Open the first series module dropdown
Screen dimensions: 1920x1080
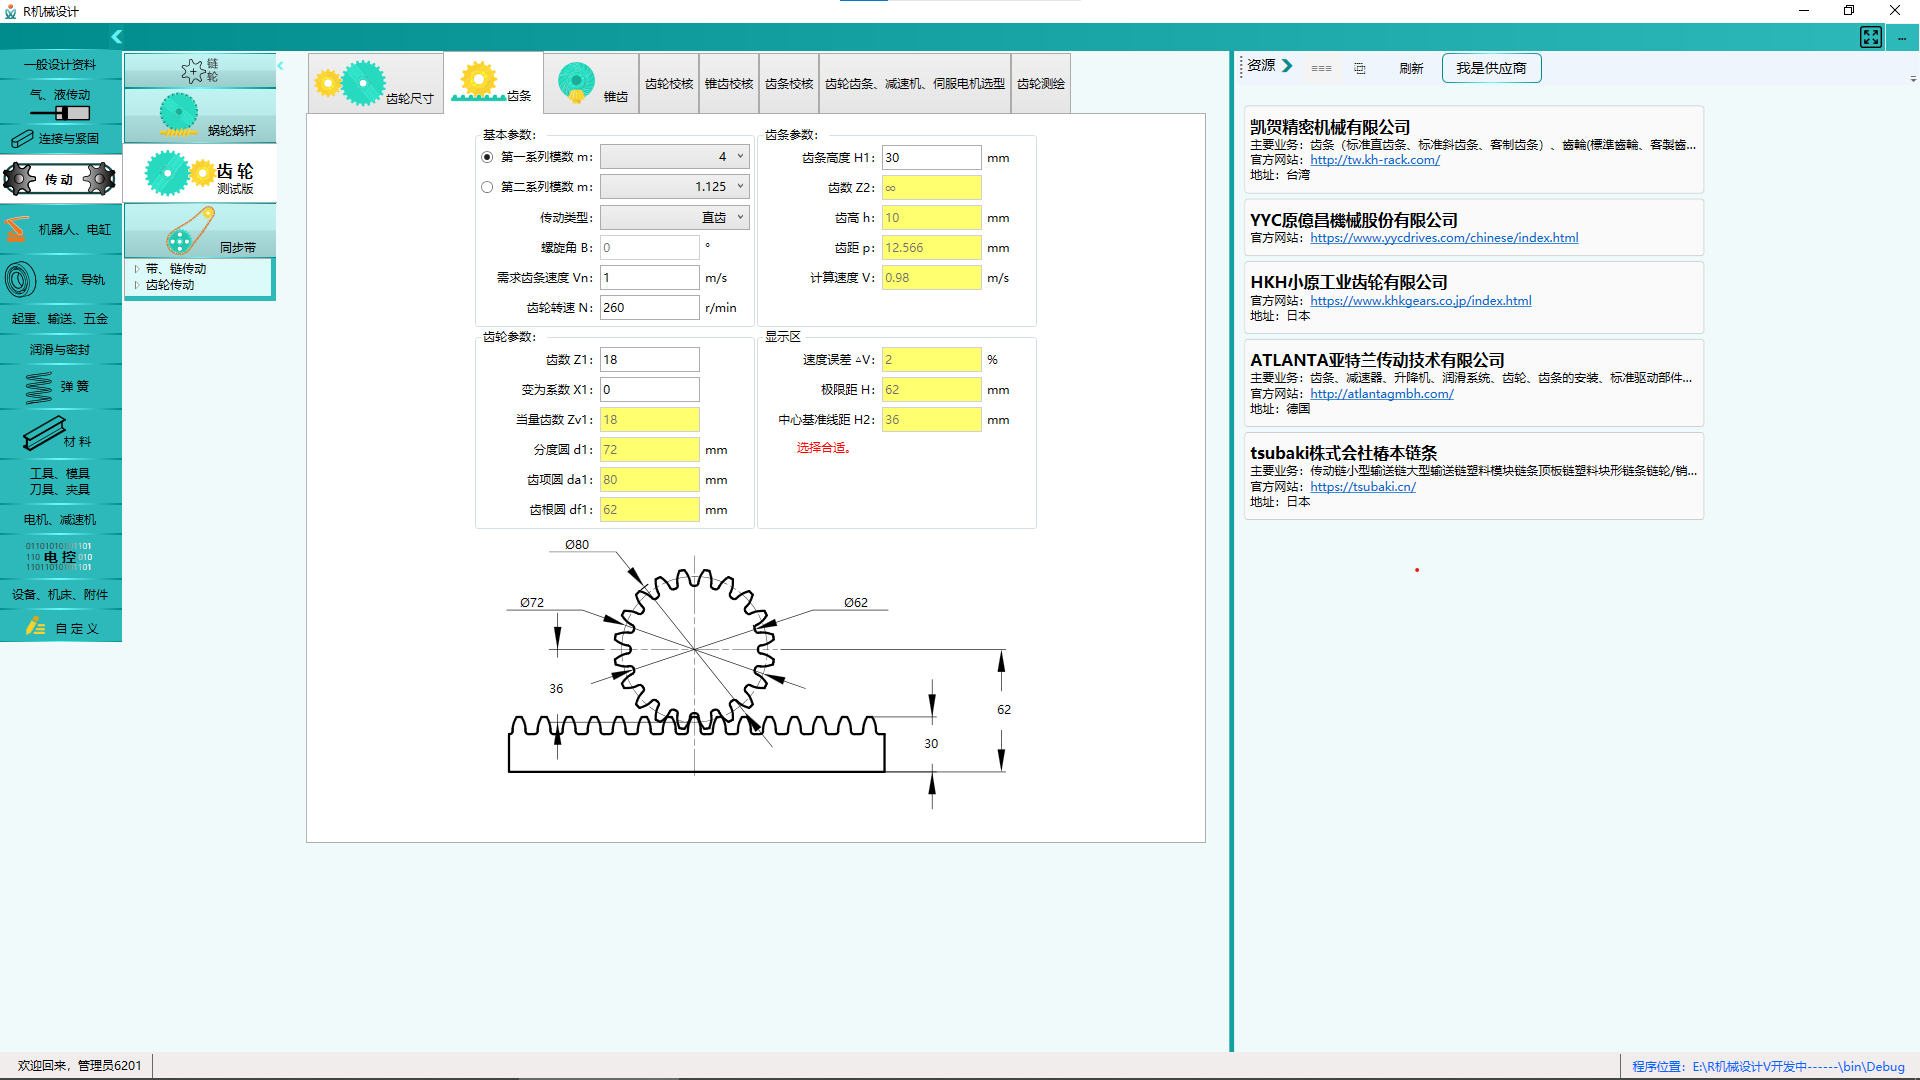click(x=674, y=157)
